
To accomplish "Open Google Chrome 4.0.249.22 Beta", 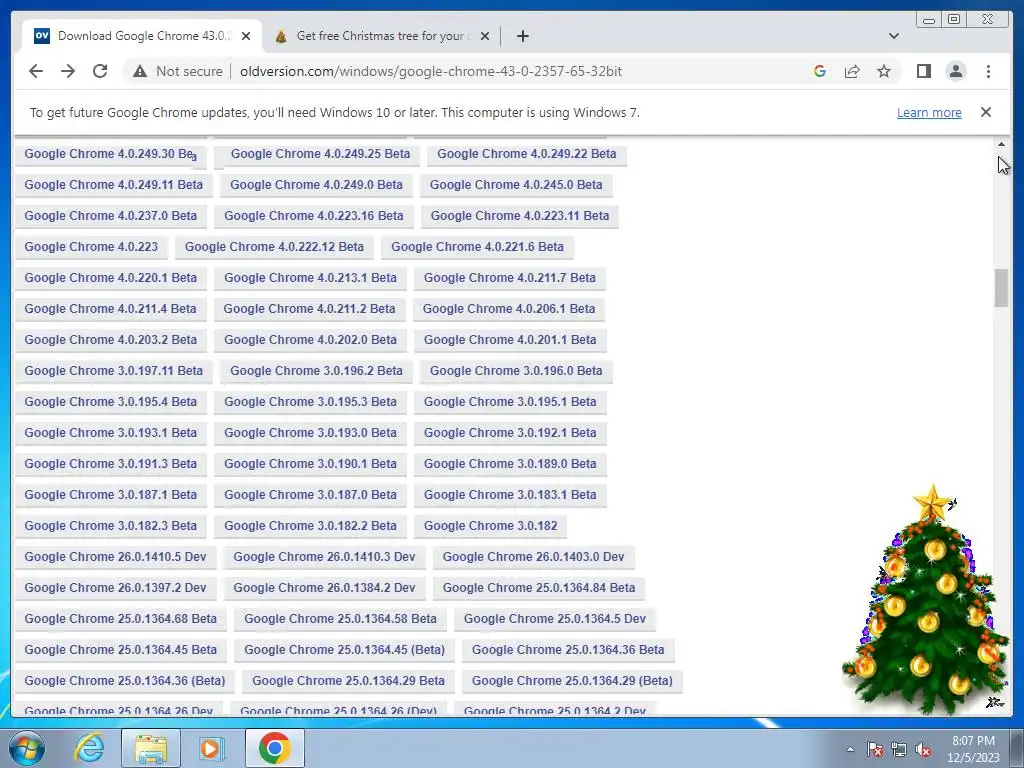I will coord(526,154).
